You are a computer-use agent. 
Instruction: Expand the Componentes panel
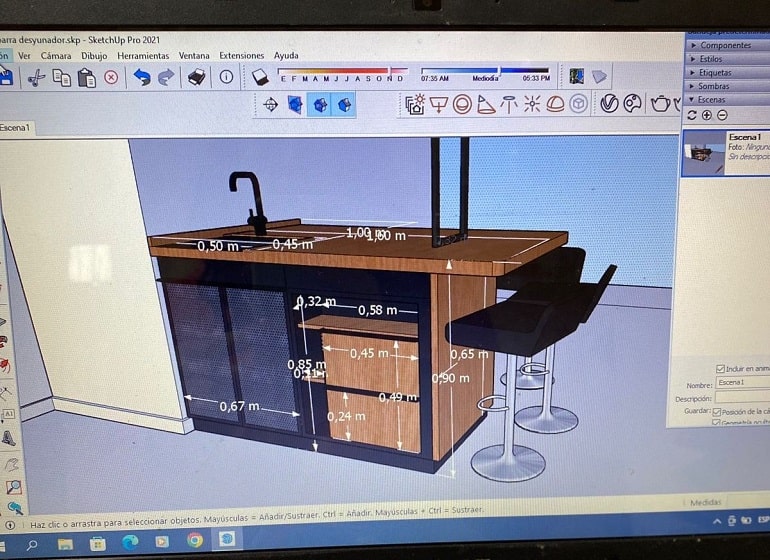coord(724,45)
